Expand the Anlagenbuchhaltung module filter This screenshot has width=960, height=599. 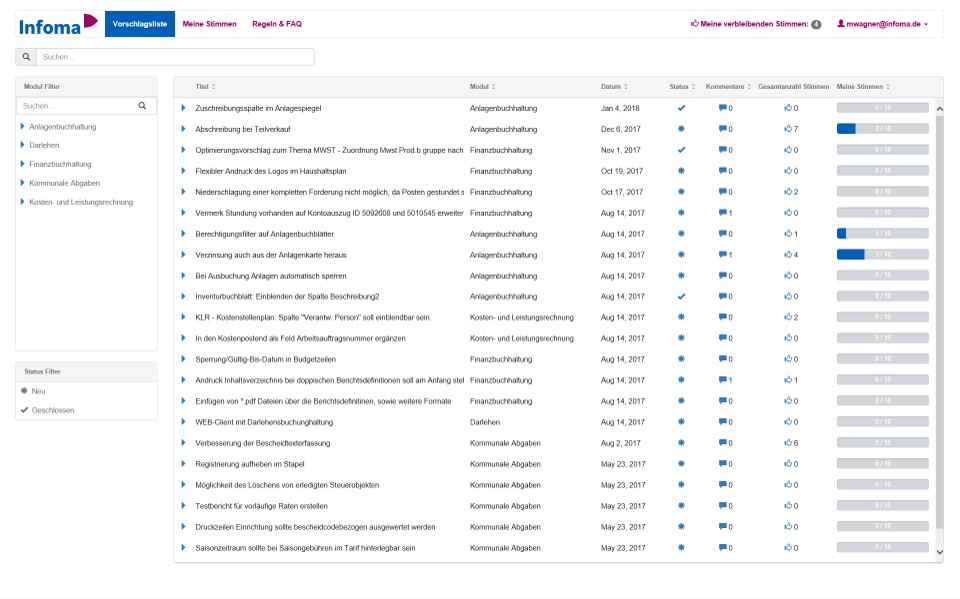pos(23,127)
